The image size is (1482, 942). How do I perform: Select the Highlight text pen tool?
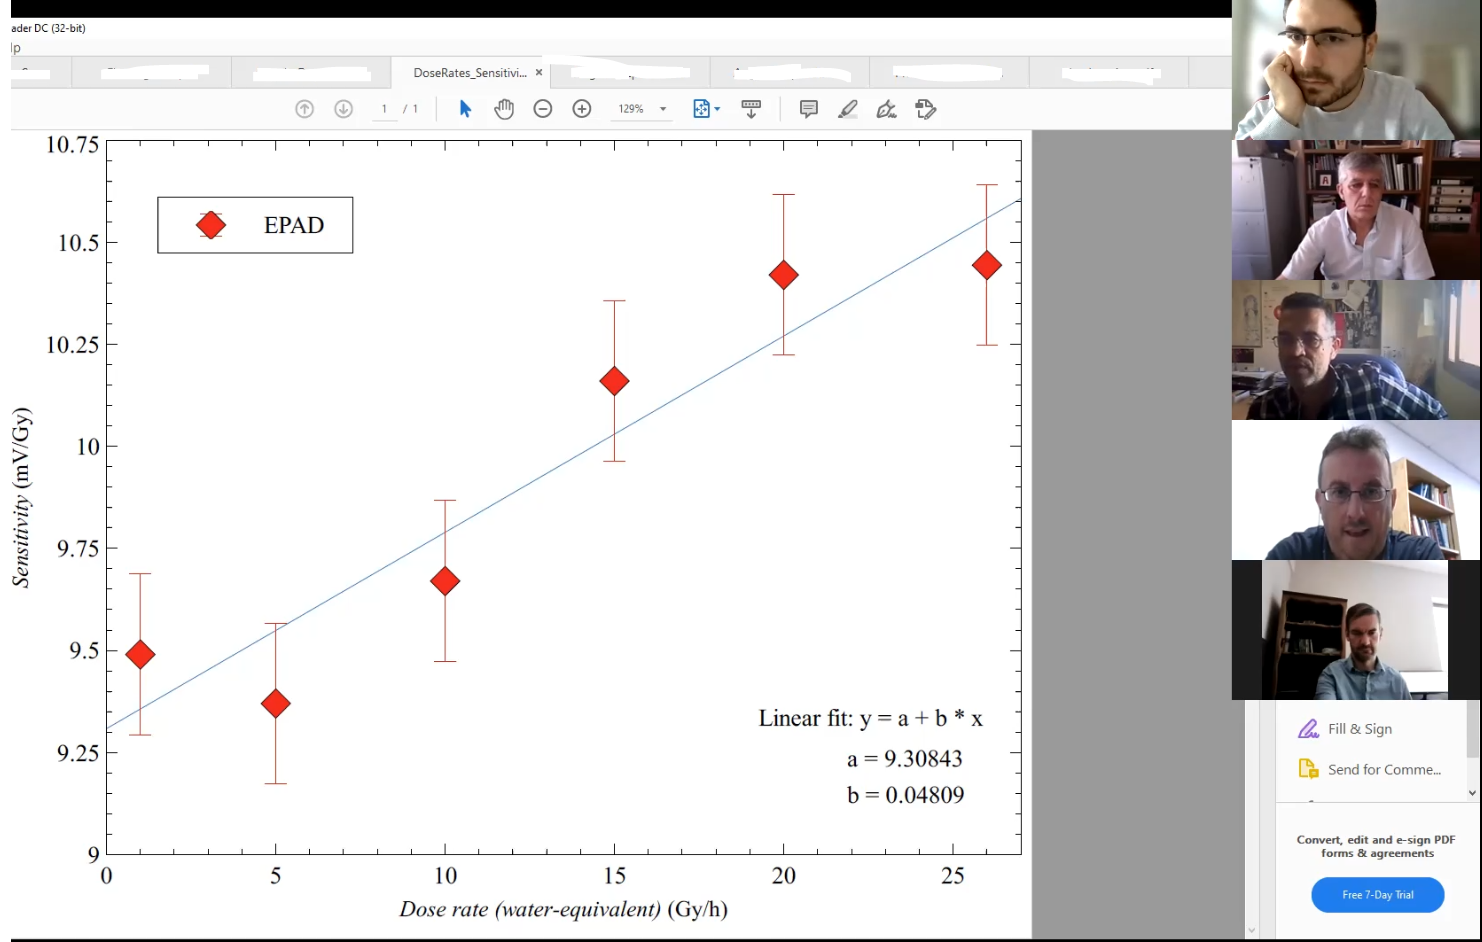pos(848,109)
